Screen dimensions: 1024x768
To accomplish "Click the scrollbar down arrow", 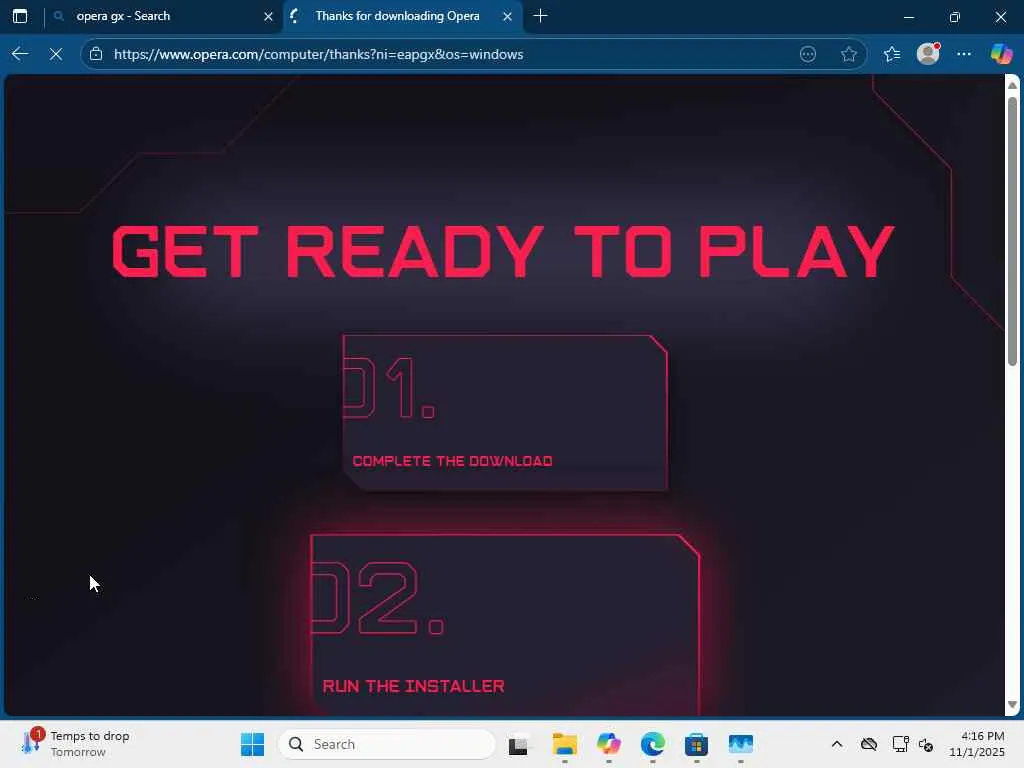I will [1012, 705].
